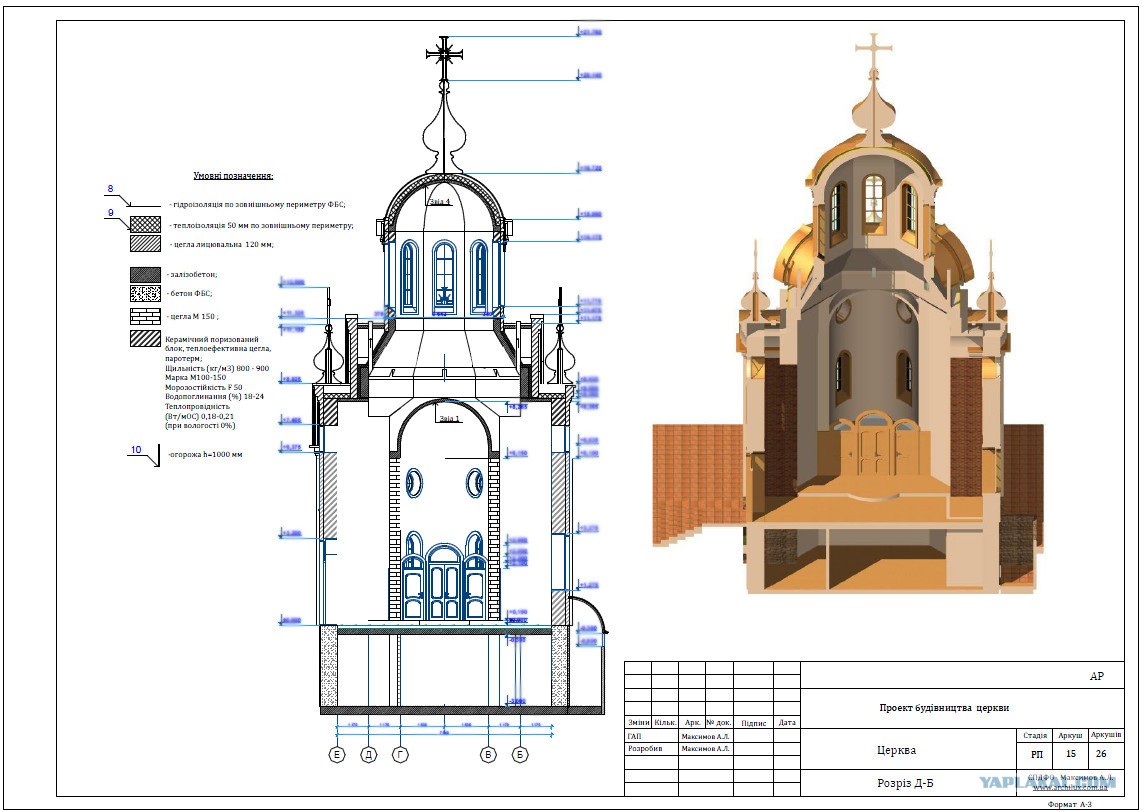Click the 'Дата' column header
Image resolution: width=1142 pixels, height=812 pixels.
coord(787,723)
